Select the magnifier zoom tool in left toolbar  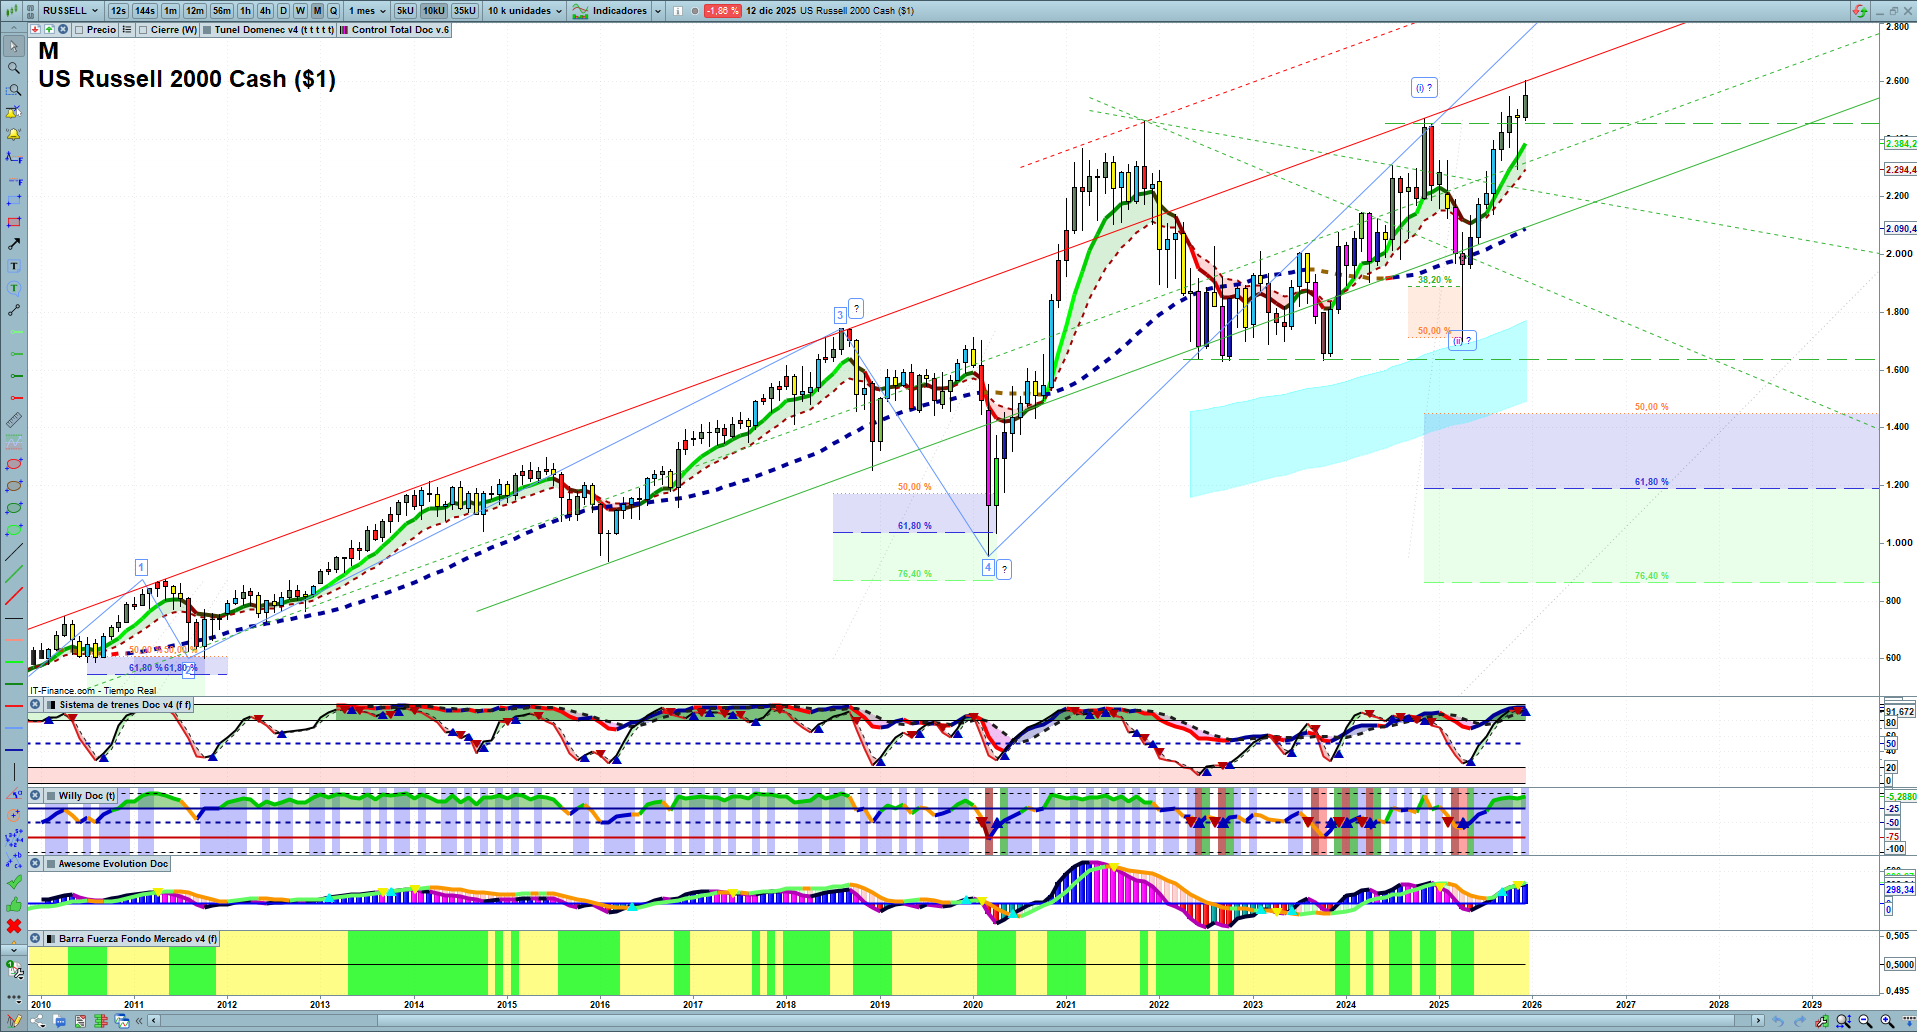click(x=14, y=68)
